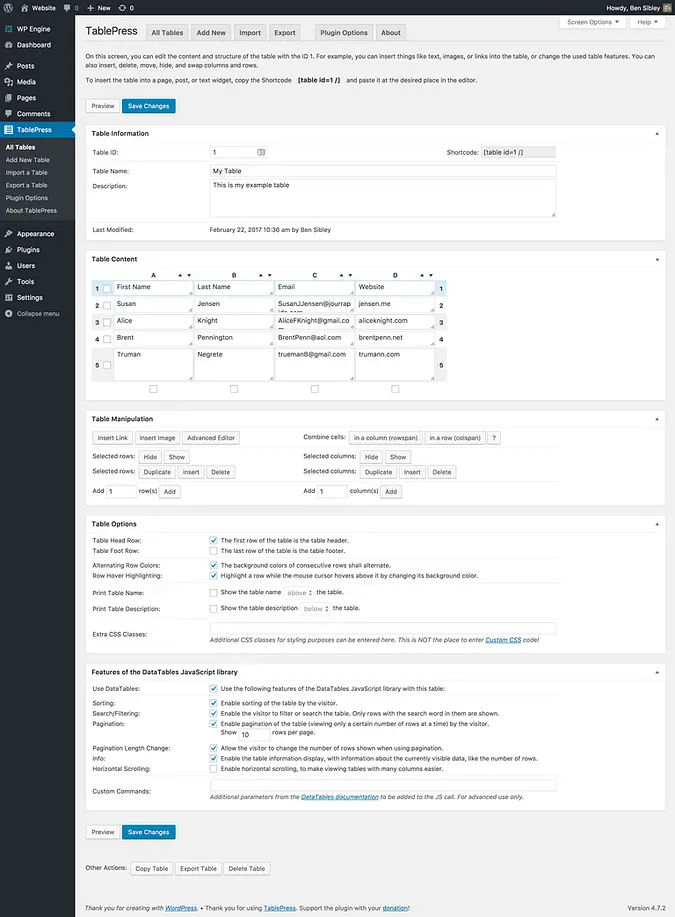This screenshot has height=917, width=675.
Task: Open Screen Options dropdown
Action: coord(593,22)
